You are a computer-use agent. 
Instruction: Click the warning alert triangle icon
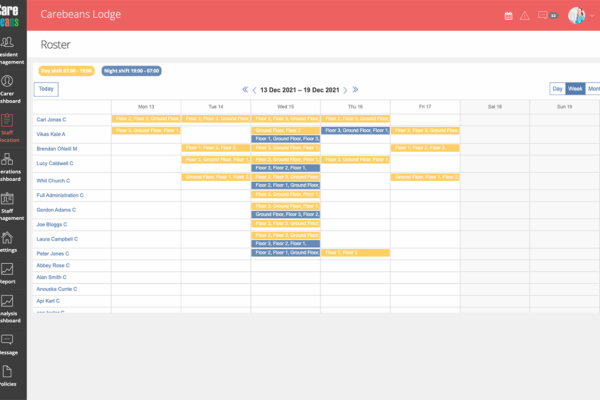coord(525,15)
